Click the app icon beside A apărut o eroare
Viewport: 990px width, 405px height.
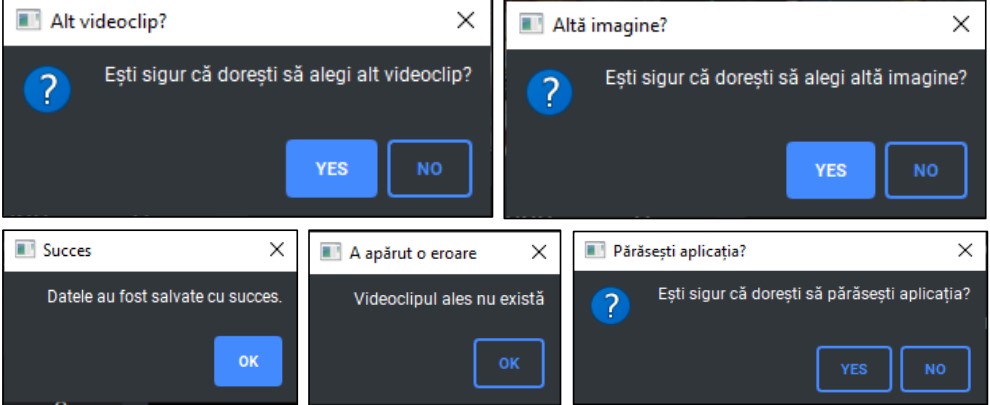click(x=330, y=253)
